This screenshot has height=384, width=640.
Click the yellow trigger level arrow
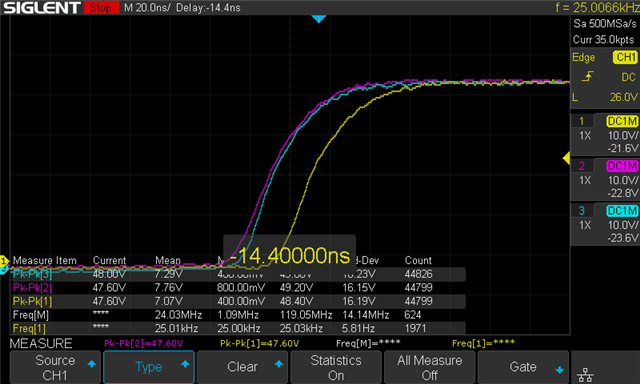coord(567,158)
